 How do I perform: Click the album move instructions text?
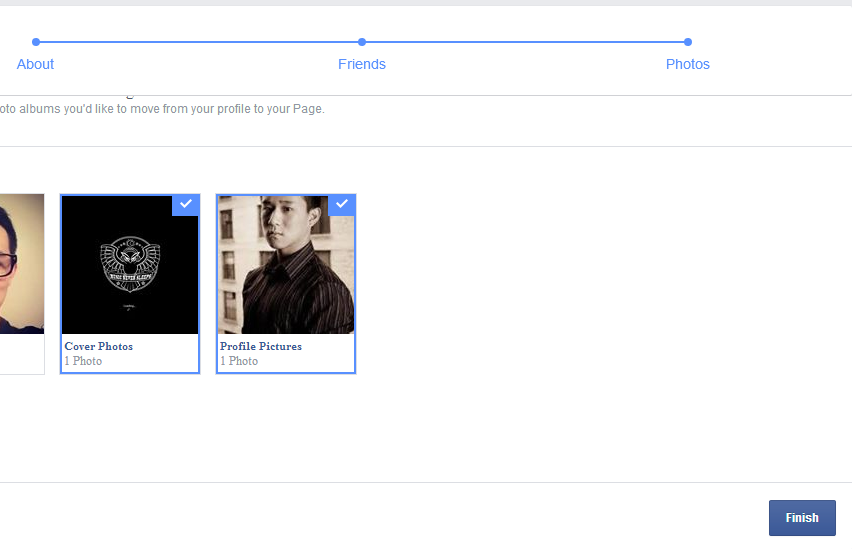click(x=162, y=109)
